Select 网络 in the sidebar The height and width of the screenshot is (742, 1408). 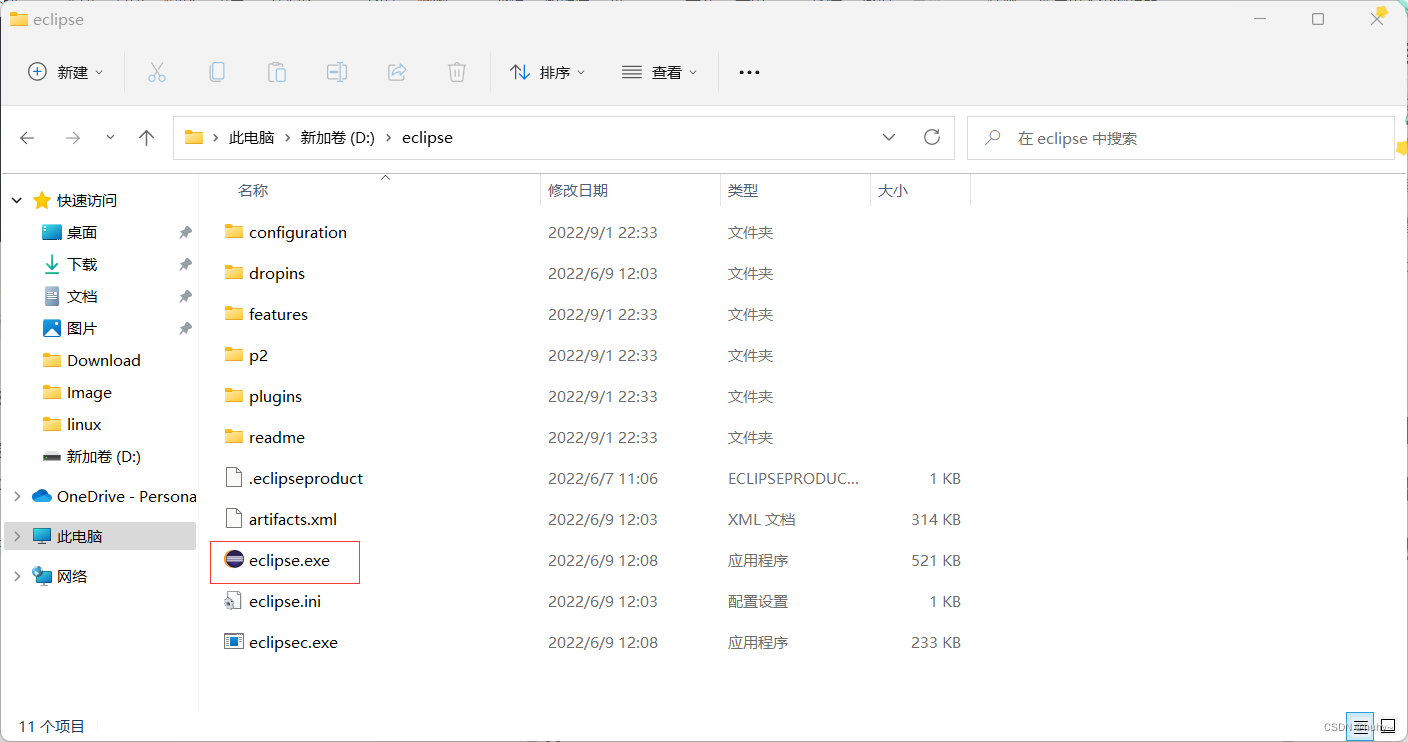(72, 576)
